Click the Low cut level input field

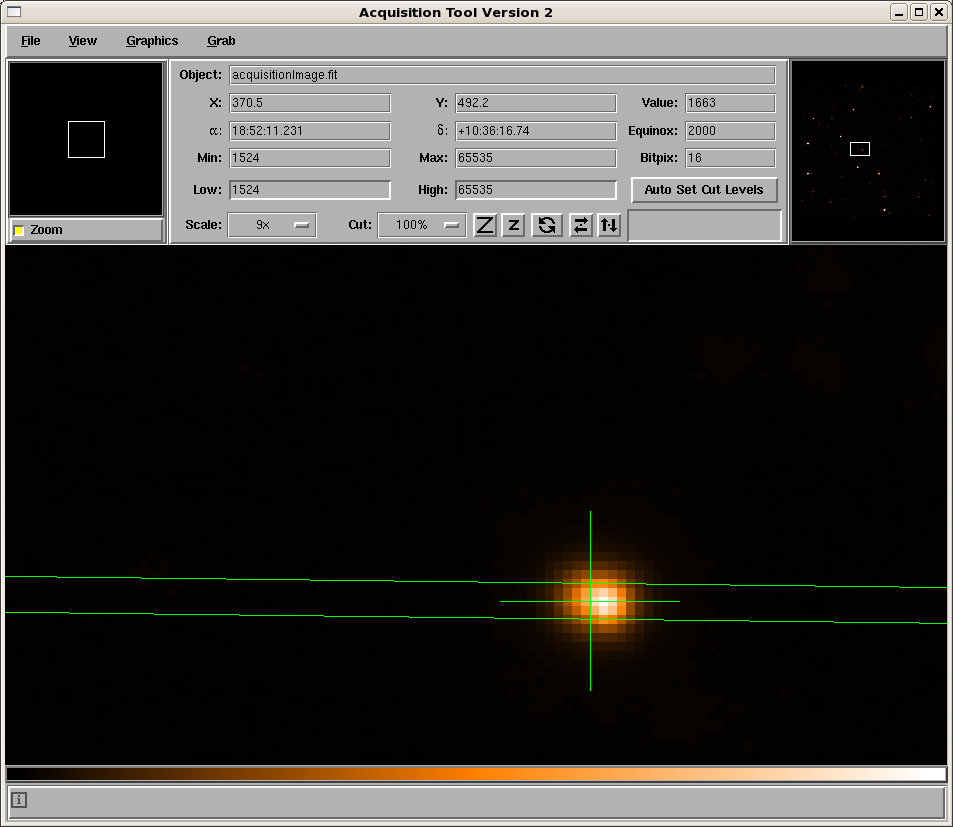point(310,190)
